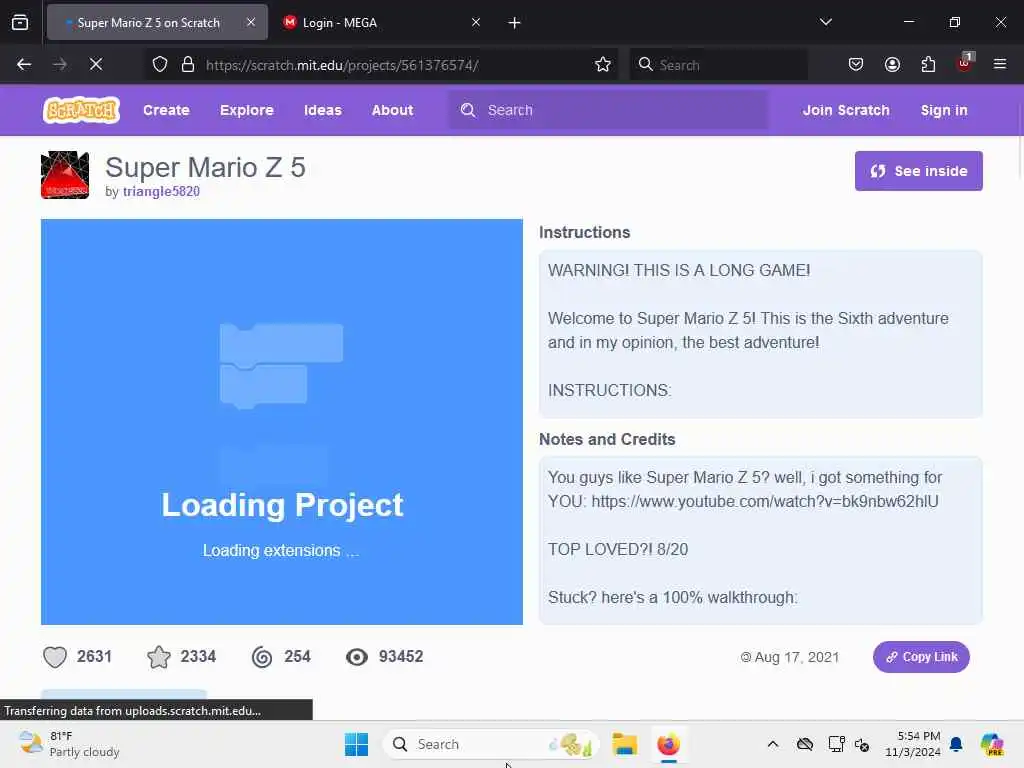
Task: Expand the list all tabs dropdown
Action: (825, 22)
